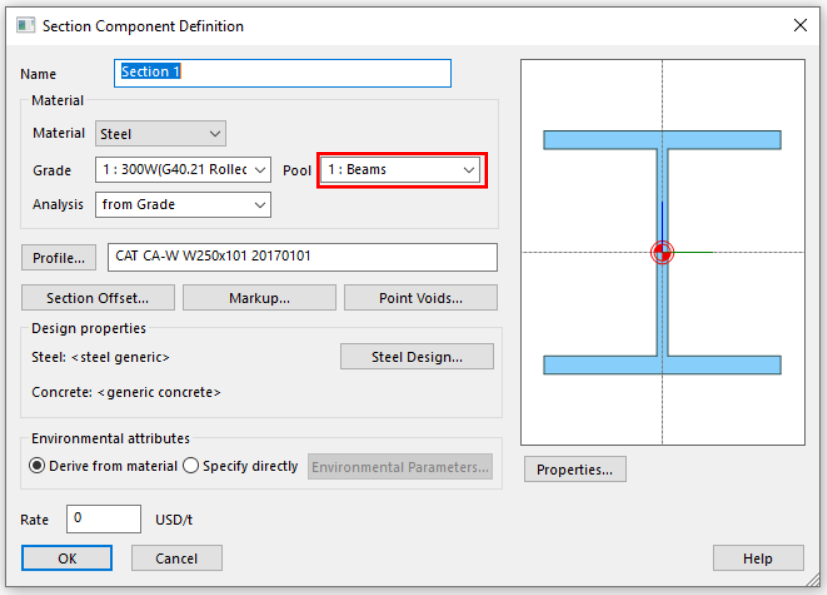
Task: Open the Help button
Action: click(757, 559)
